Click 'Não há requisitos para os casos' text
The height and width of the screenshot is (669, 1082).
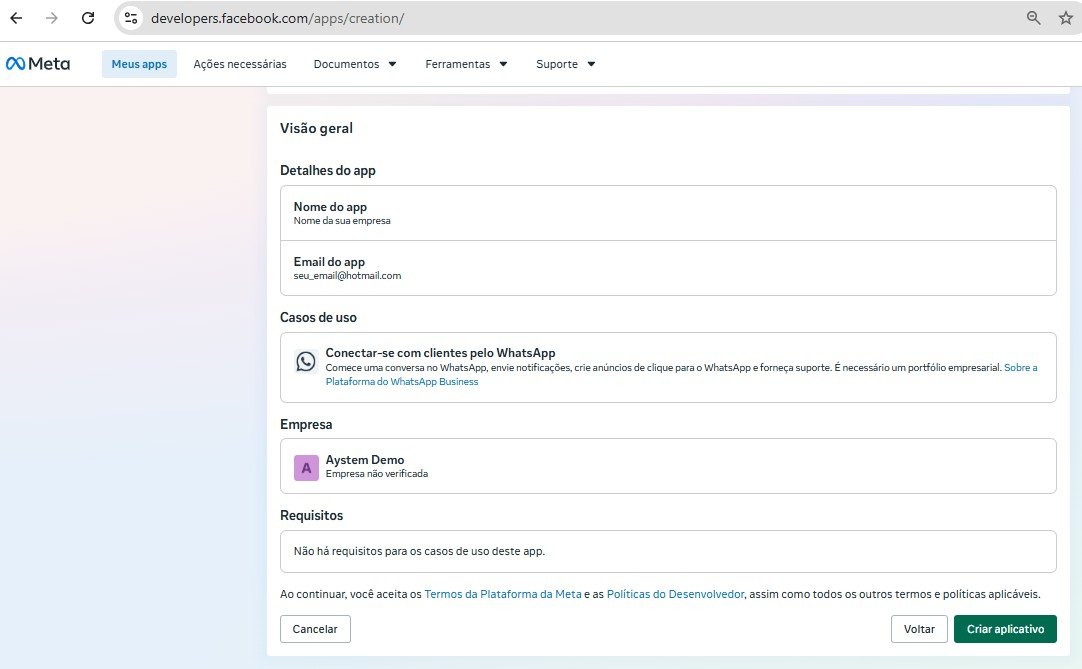click(420, 551)
